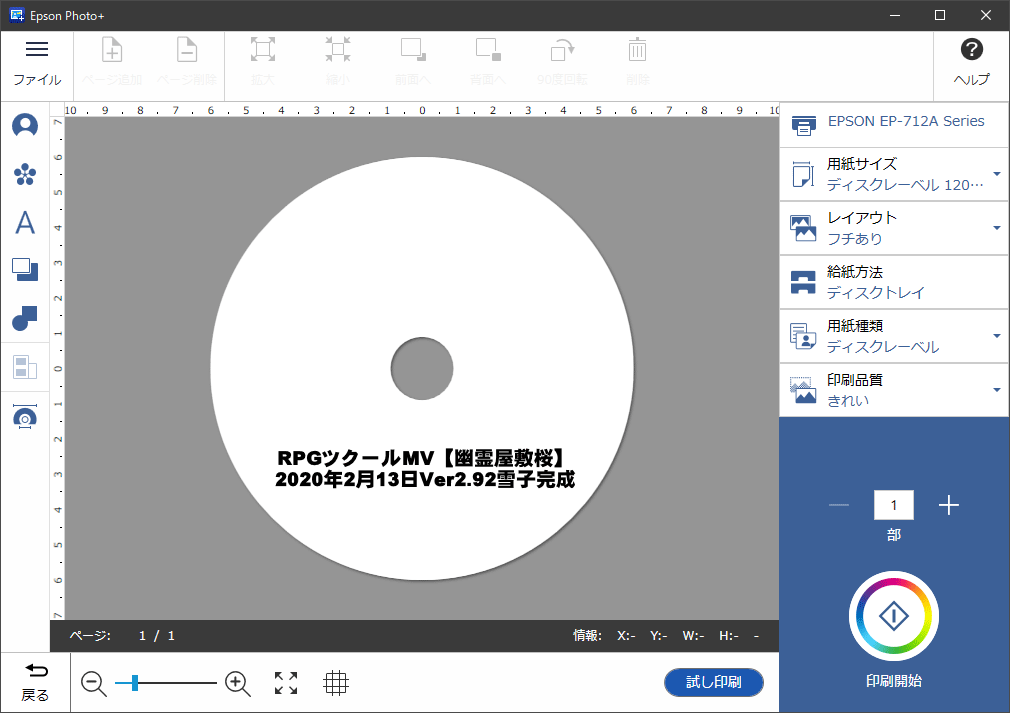Click the layout template icon in sidebar

(x=25, y=367)
